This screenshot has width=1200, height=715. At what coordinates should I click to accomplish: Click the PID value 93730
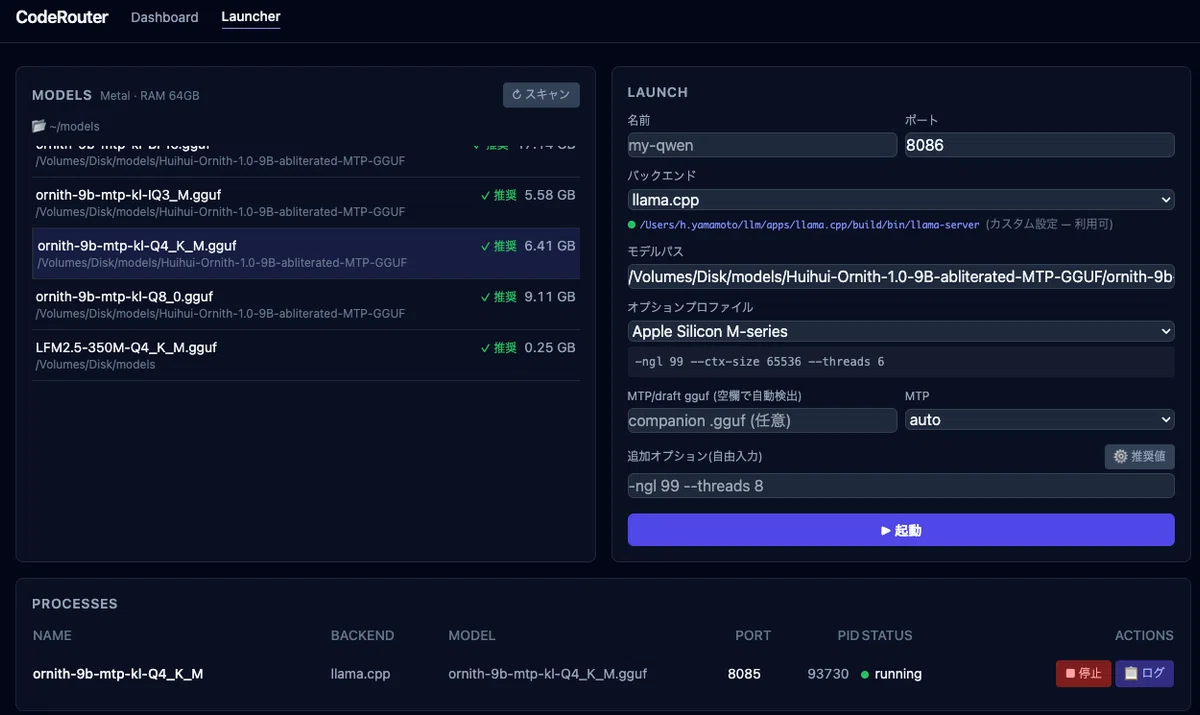tap(828, 674)
